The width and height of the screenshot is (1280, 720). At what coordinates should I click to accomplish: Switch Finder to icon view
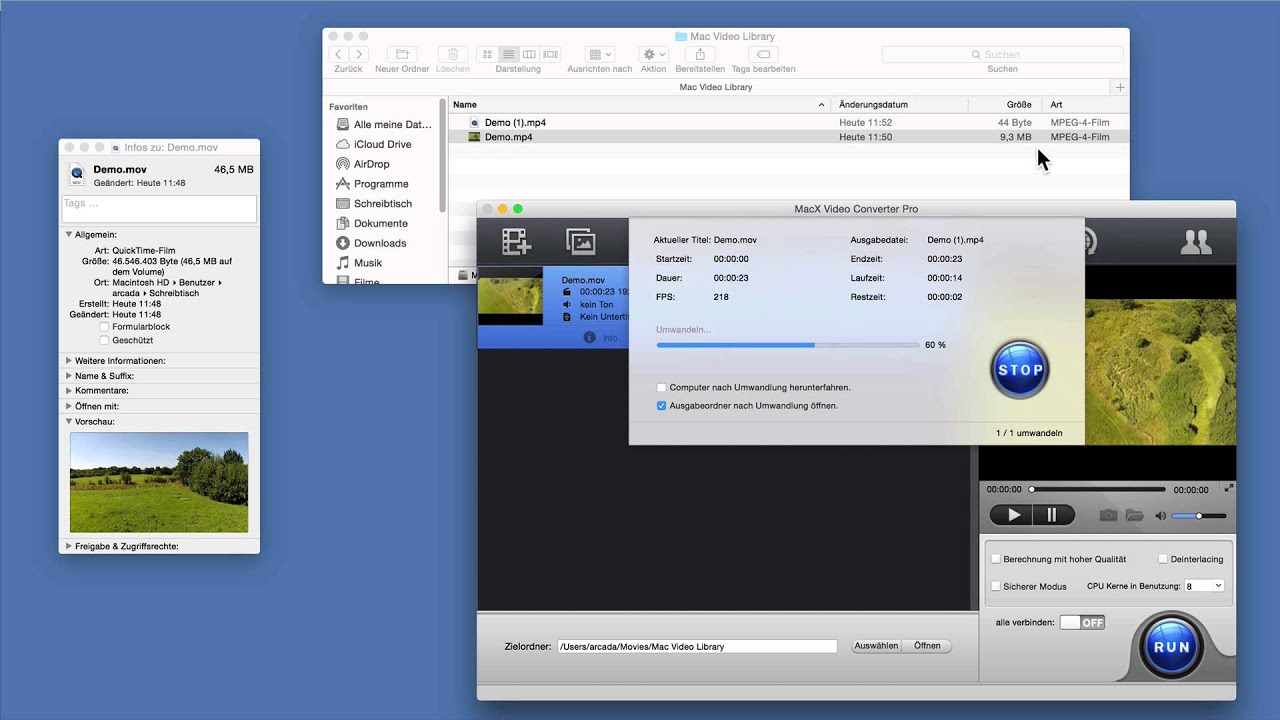tap(487, 54)
